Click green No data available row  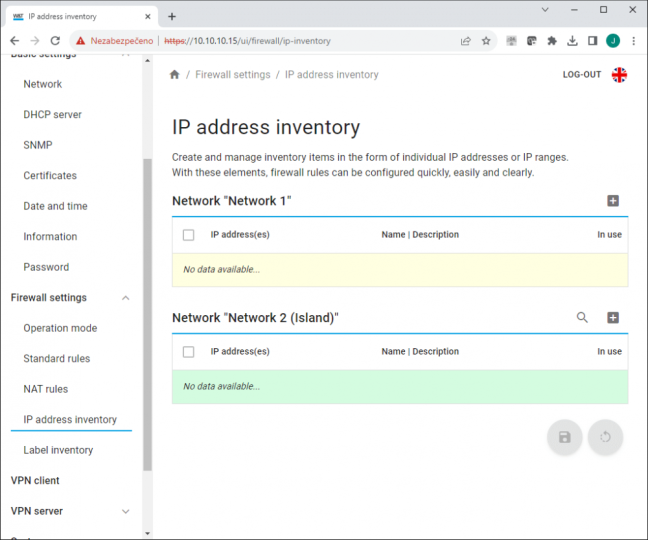(400, 387)
